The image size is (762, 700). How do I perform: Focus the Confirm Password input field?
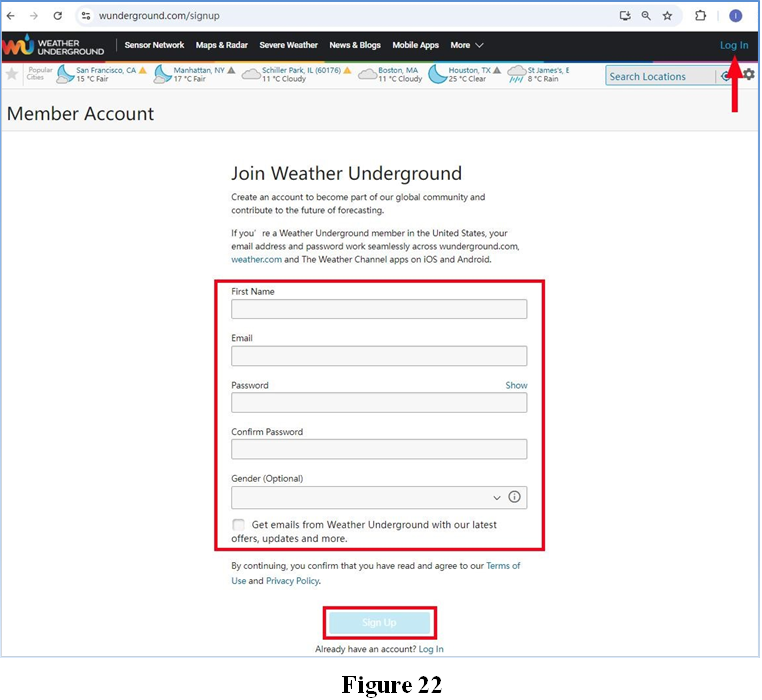pyautogui.click(x=379, y=449)
